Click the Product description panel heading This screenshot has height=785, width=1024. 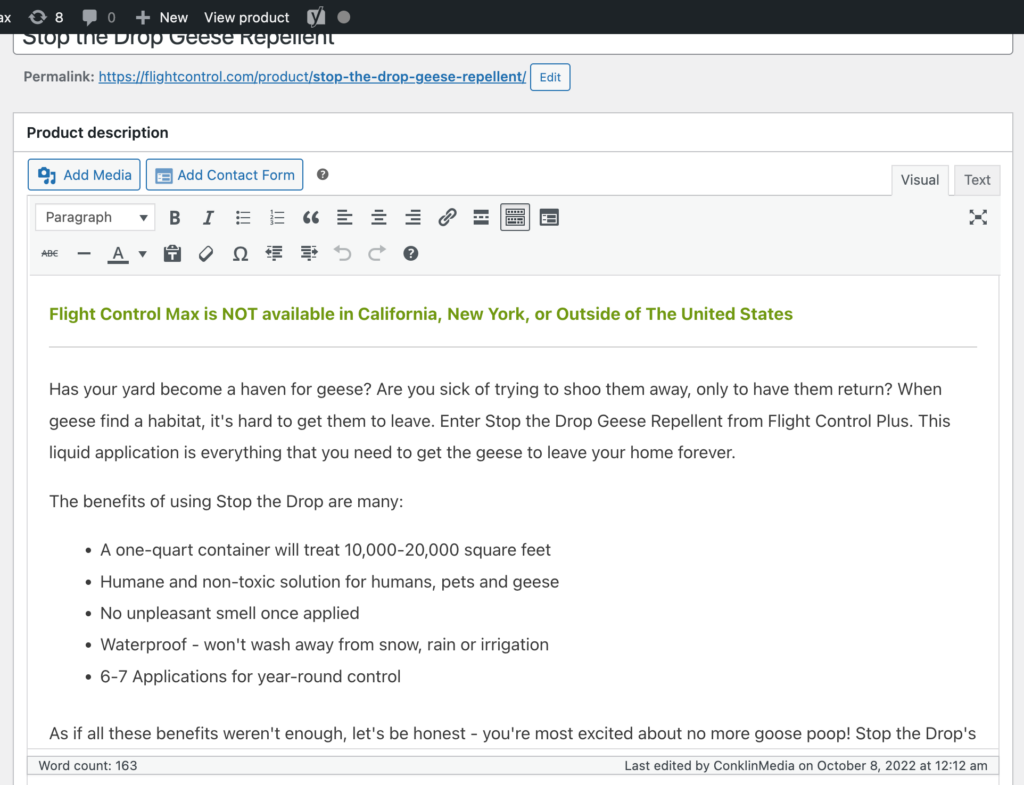pyautogui.click(x=97, y=133)
